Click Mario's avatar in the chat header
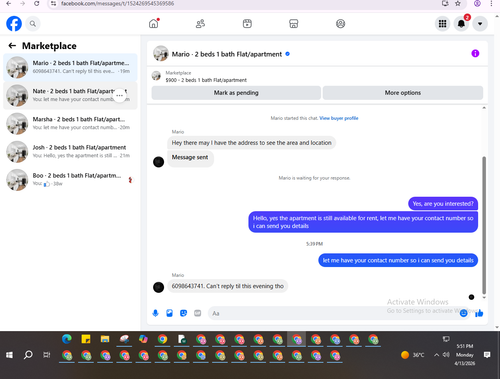This screenshot has width=500, height=379. (x=160, y=53)
